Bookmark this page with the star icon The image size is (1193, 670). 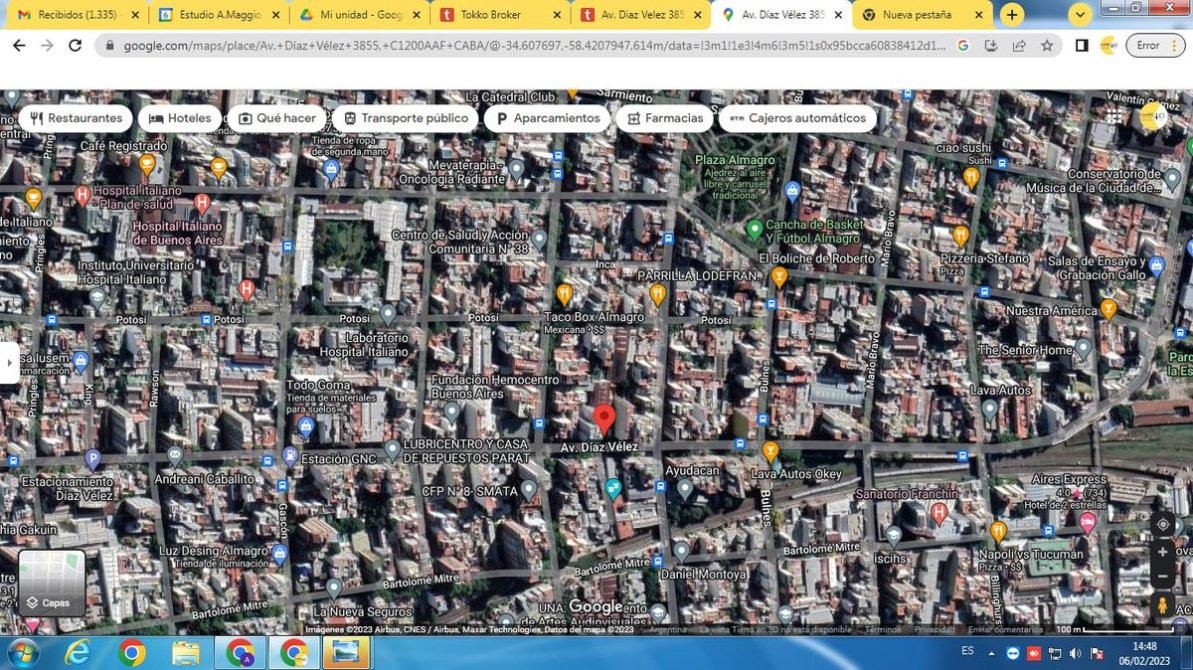pyautogui.click(x=1047, y=46)
